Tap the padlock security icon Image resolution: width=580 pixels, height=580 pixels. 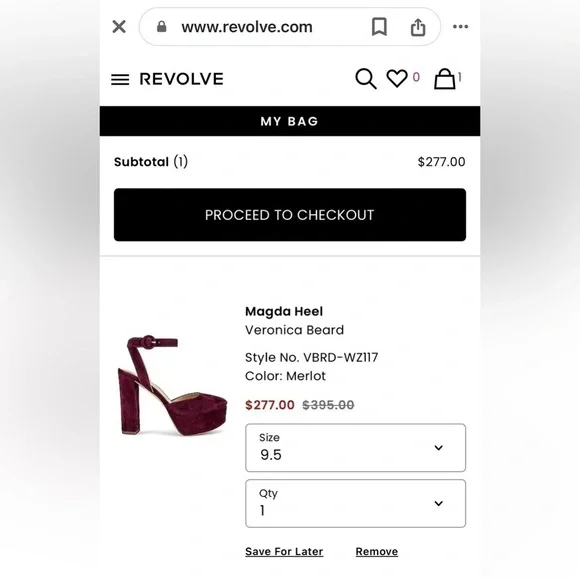tap(162, 27)
